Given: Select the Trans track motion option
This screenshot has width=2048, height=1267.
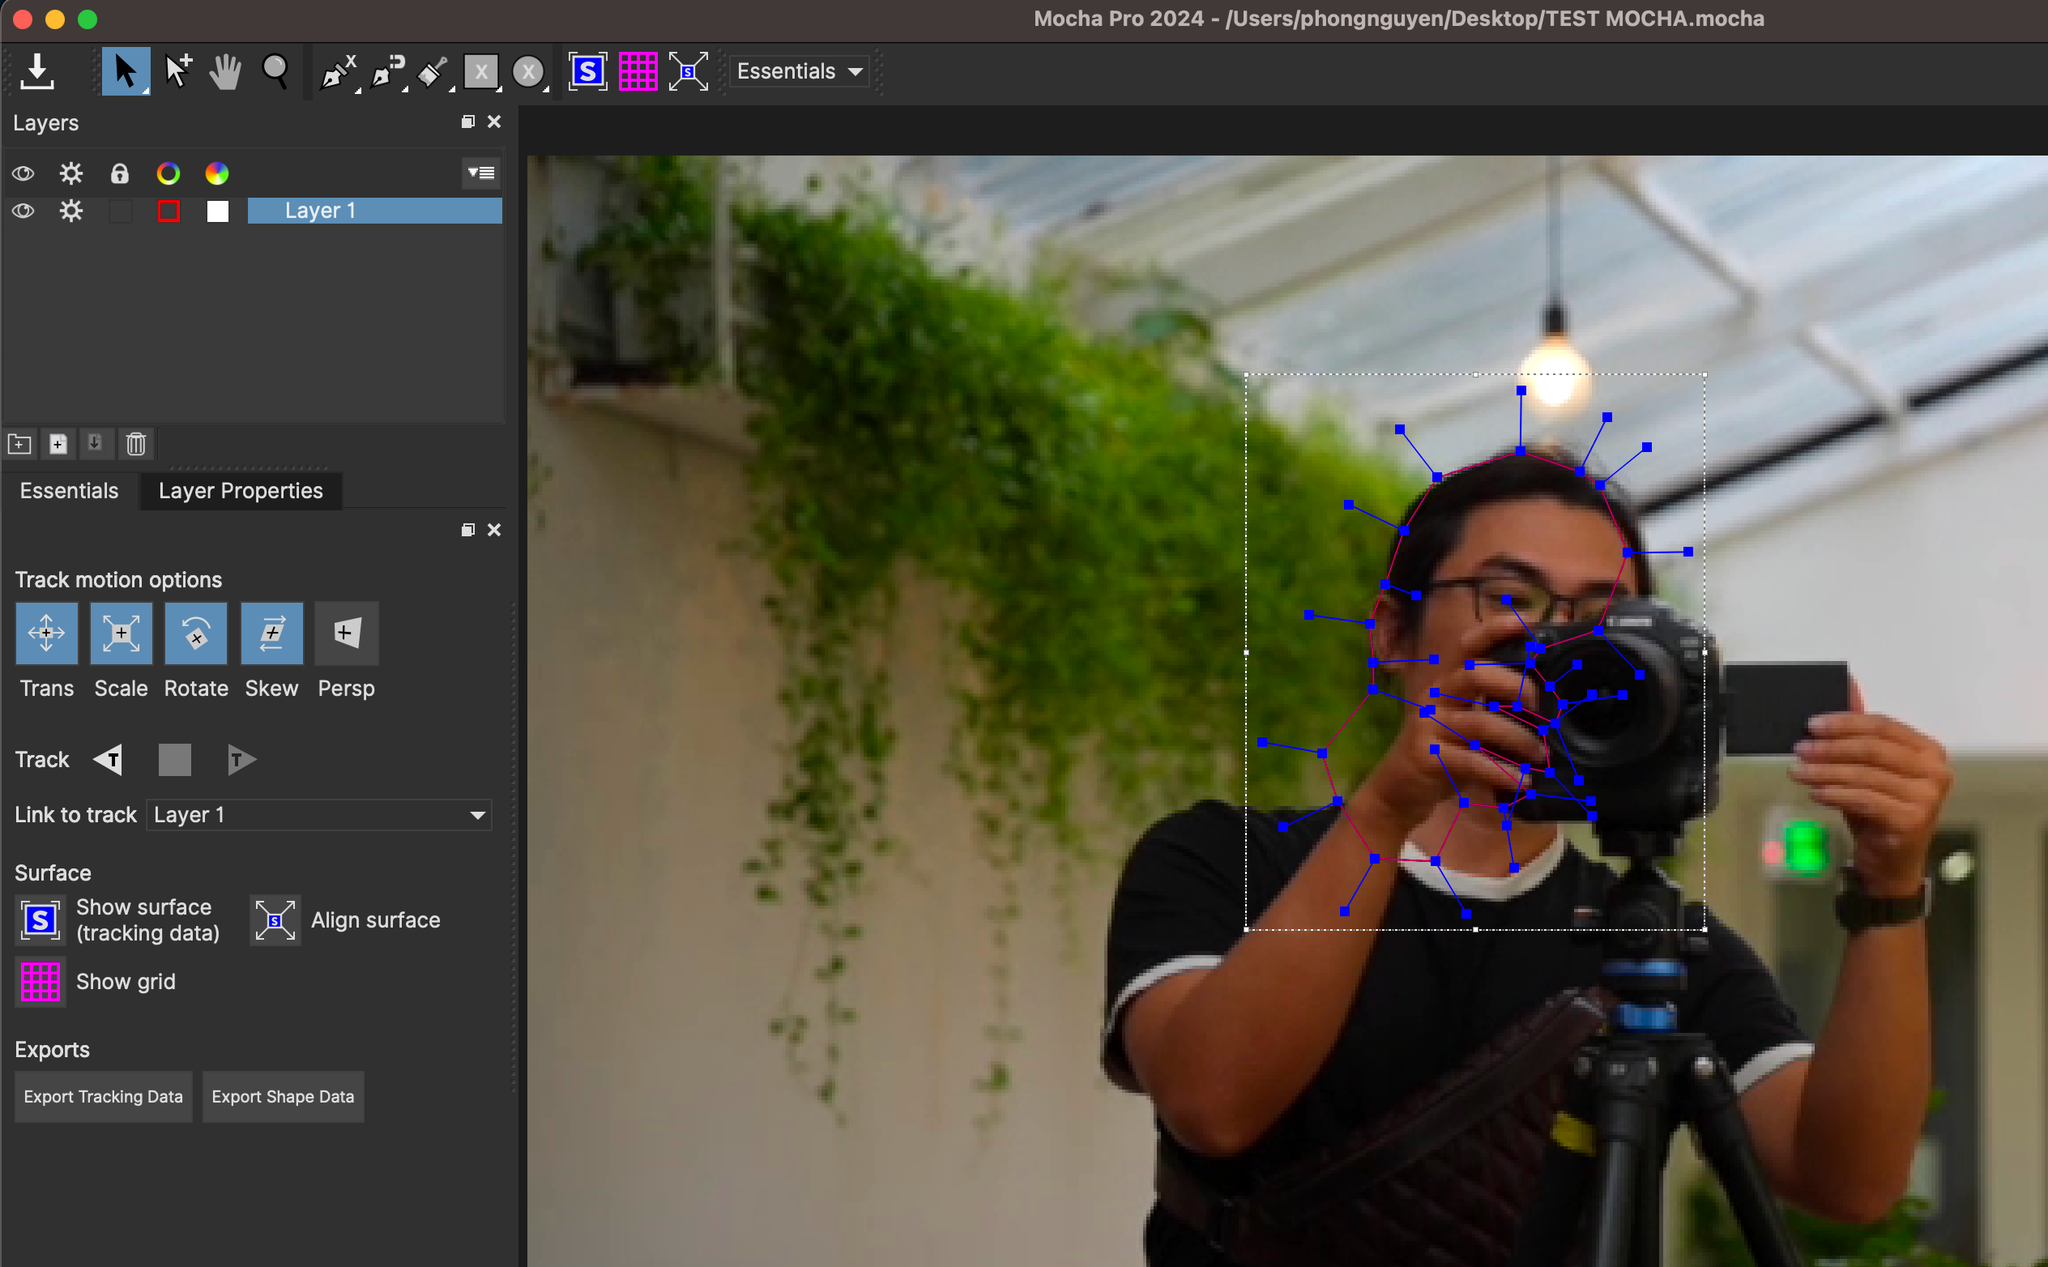Looking at the screenshot, I should pos(46,633).
